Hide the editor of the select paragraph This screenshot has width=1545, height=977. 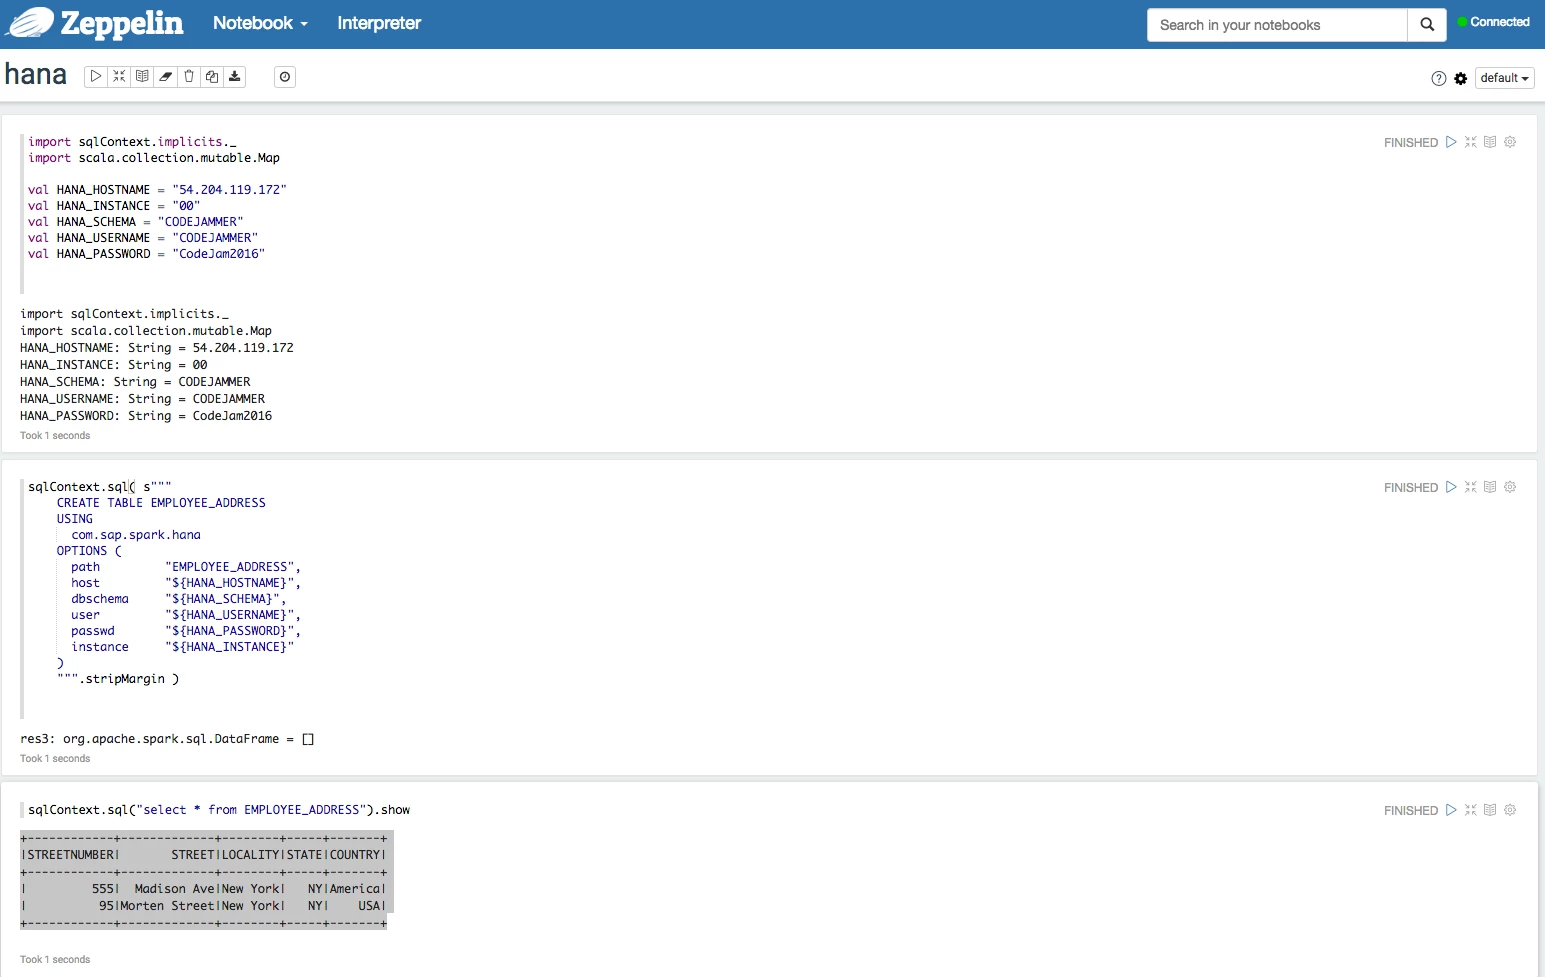(x=1471, y=810)
